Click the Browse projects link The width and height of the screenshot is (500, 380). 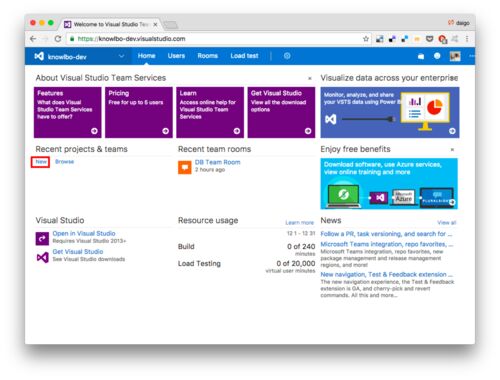click(x=64, y=162)
